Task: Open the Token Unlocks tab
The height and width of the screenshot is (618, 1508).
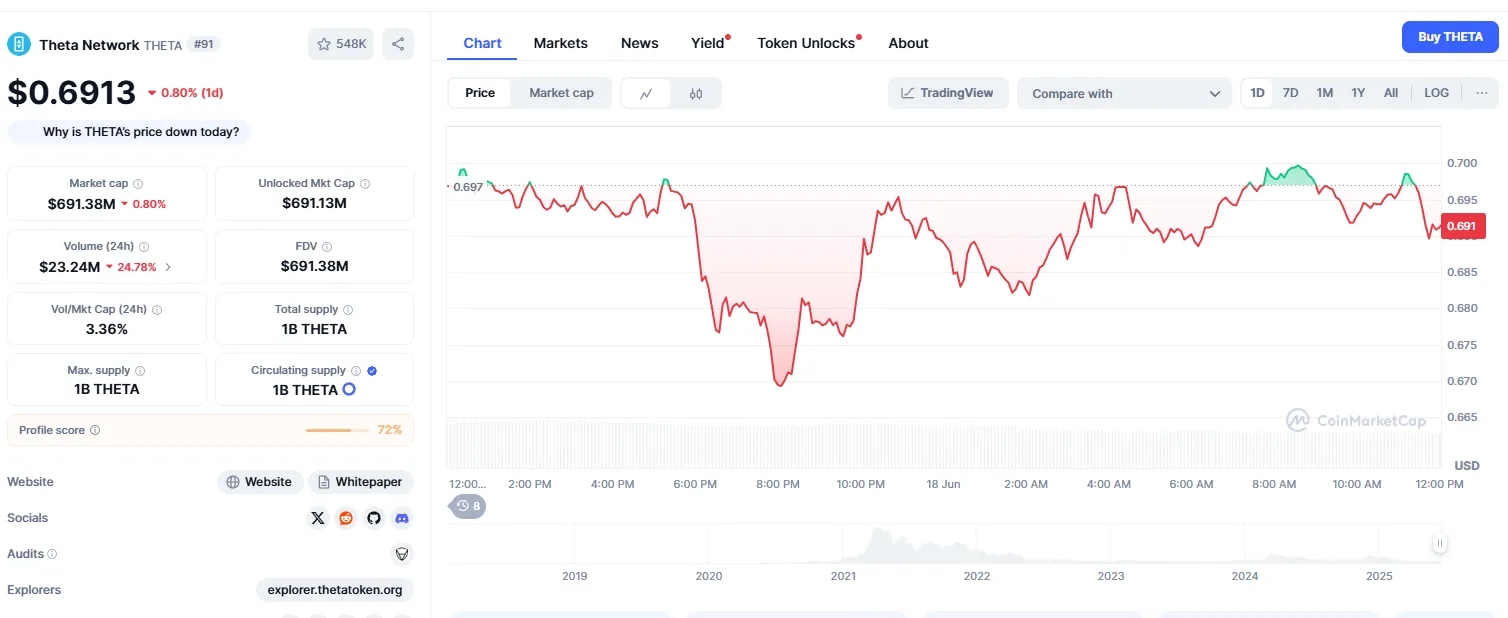Action: 806,43
